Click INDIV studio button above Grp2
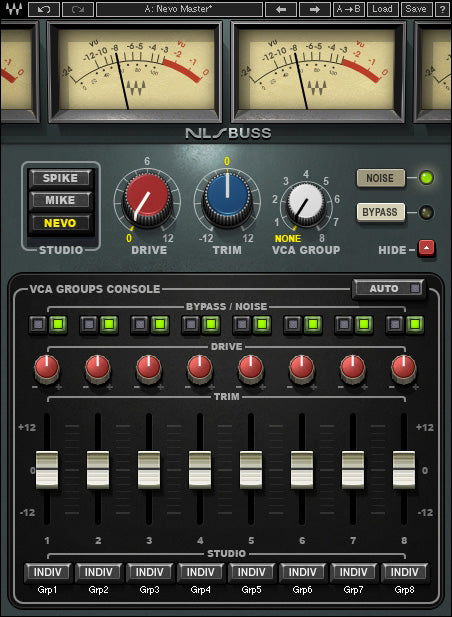The height and width of the screenshot is (617, 452). 99,572
